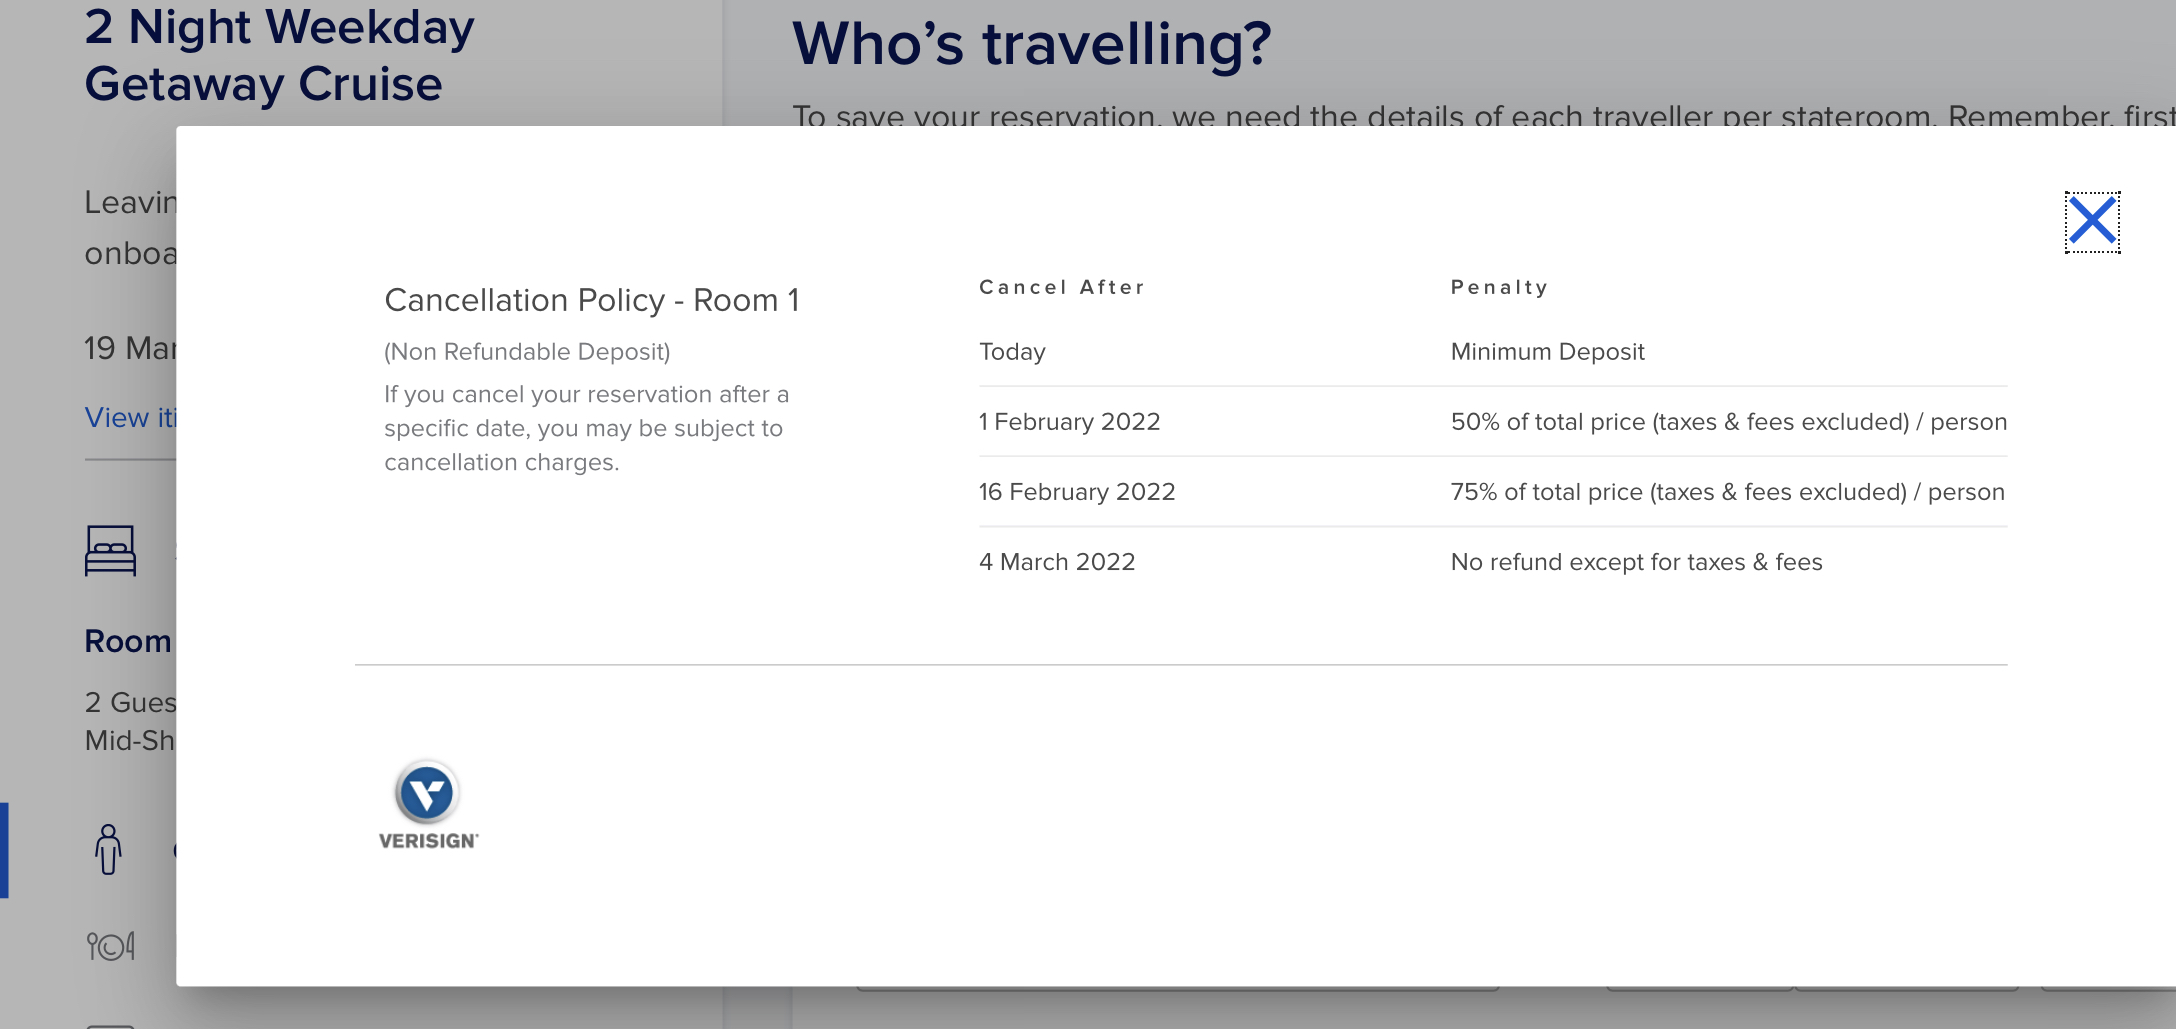
Task: Close the cancellation policy dialog
Action: (x=2092, y=221)
